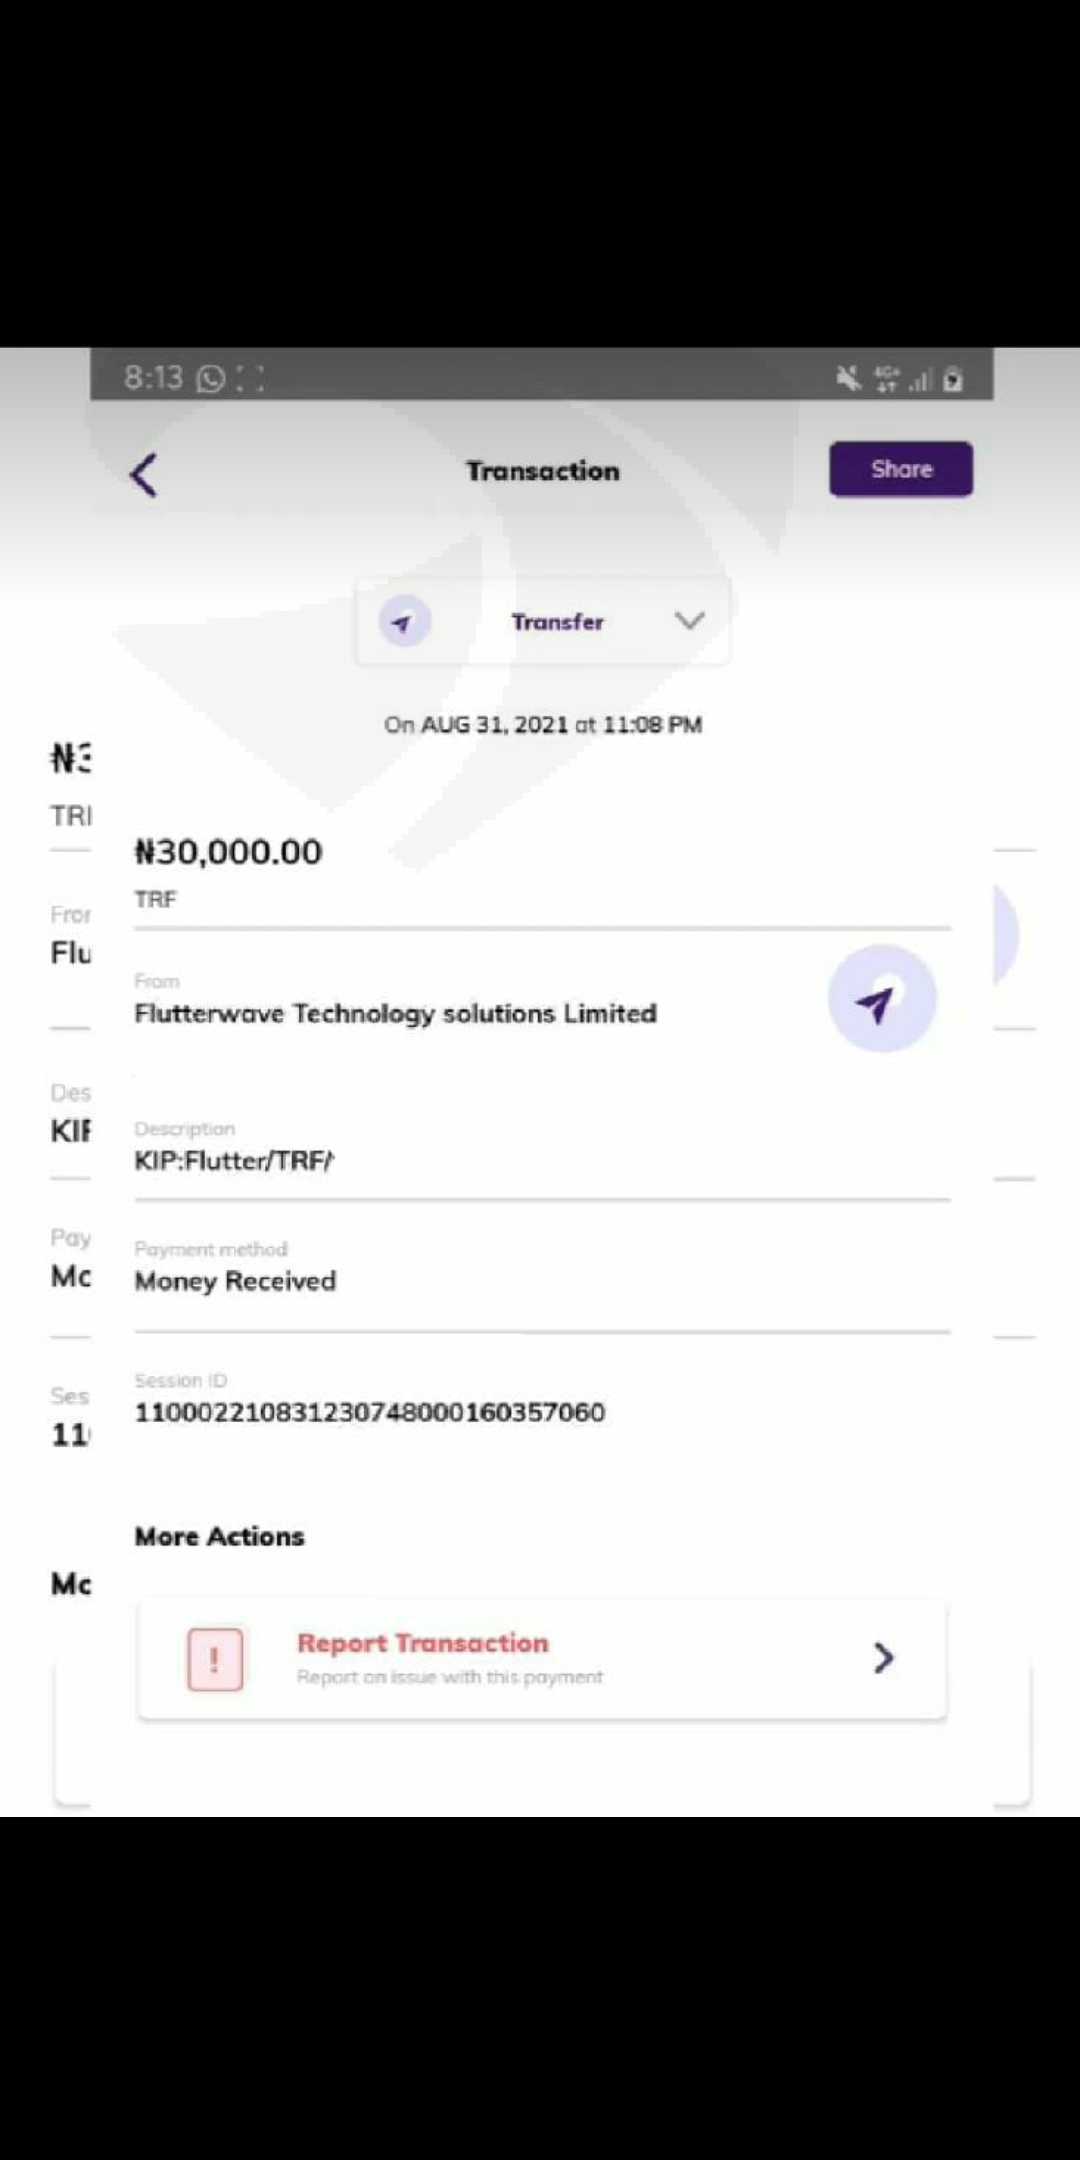
Task: Expand the Transfer dropdown chevron
Action: click(689, 621)
